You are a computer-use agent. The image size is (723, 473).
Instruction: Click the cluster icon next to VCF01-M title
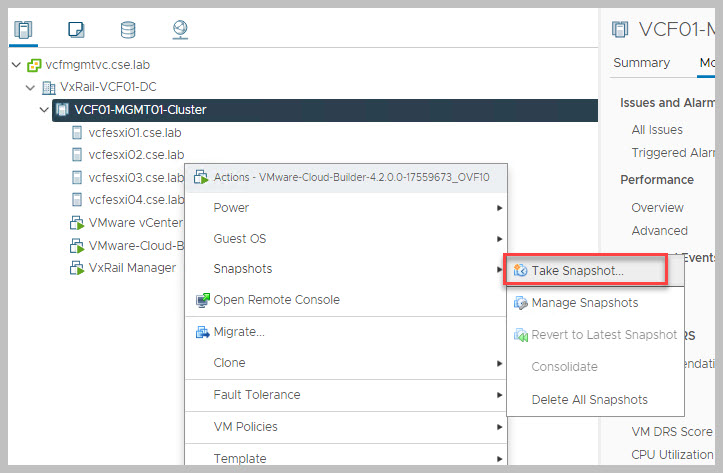pyautogui.click(x=620, y=30)
